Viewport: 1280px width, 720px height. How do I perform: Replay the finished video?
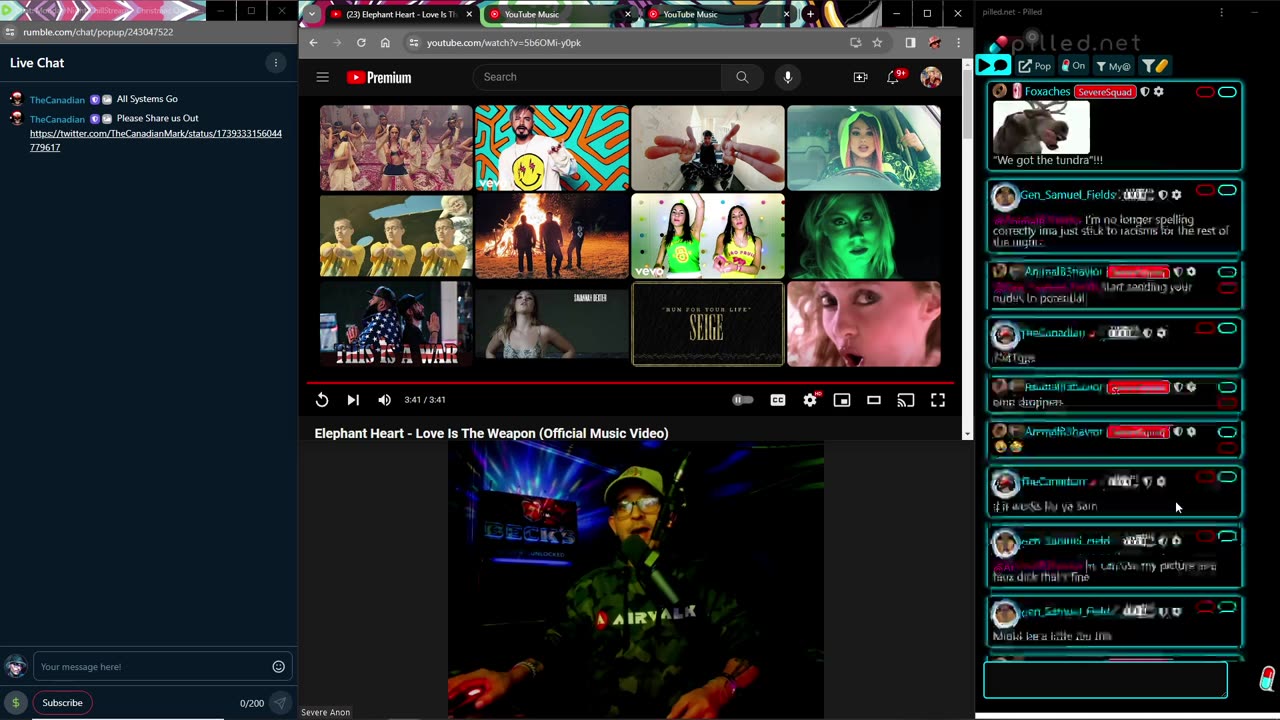click(322, 400)
